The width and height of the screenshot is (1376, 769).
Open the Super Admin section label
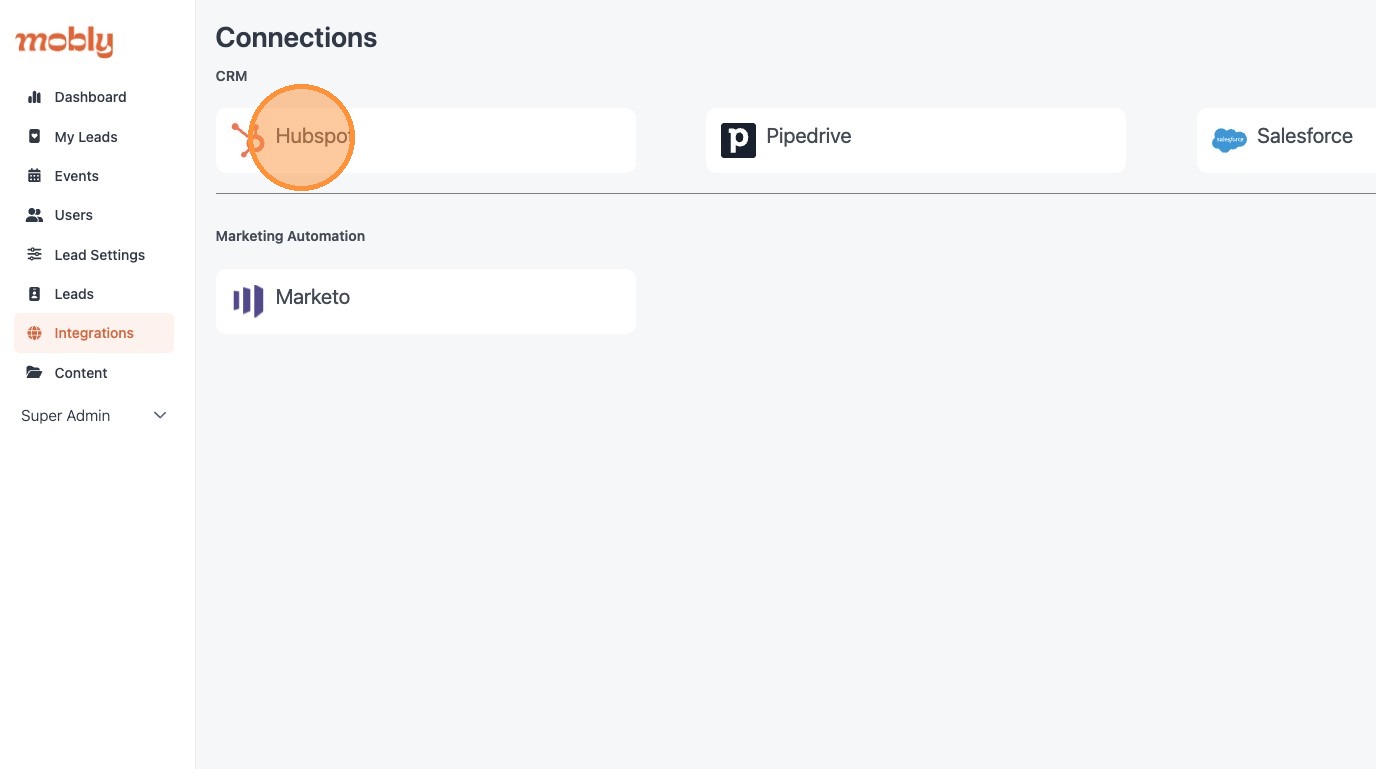[66, 416]
